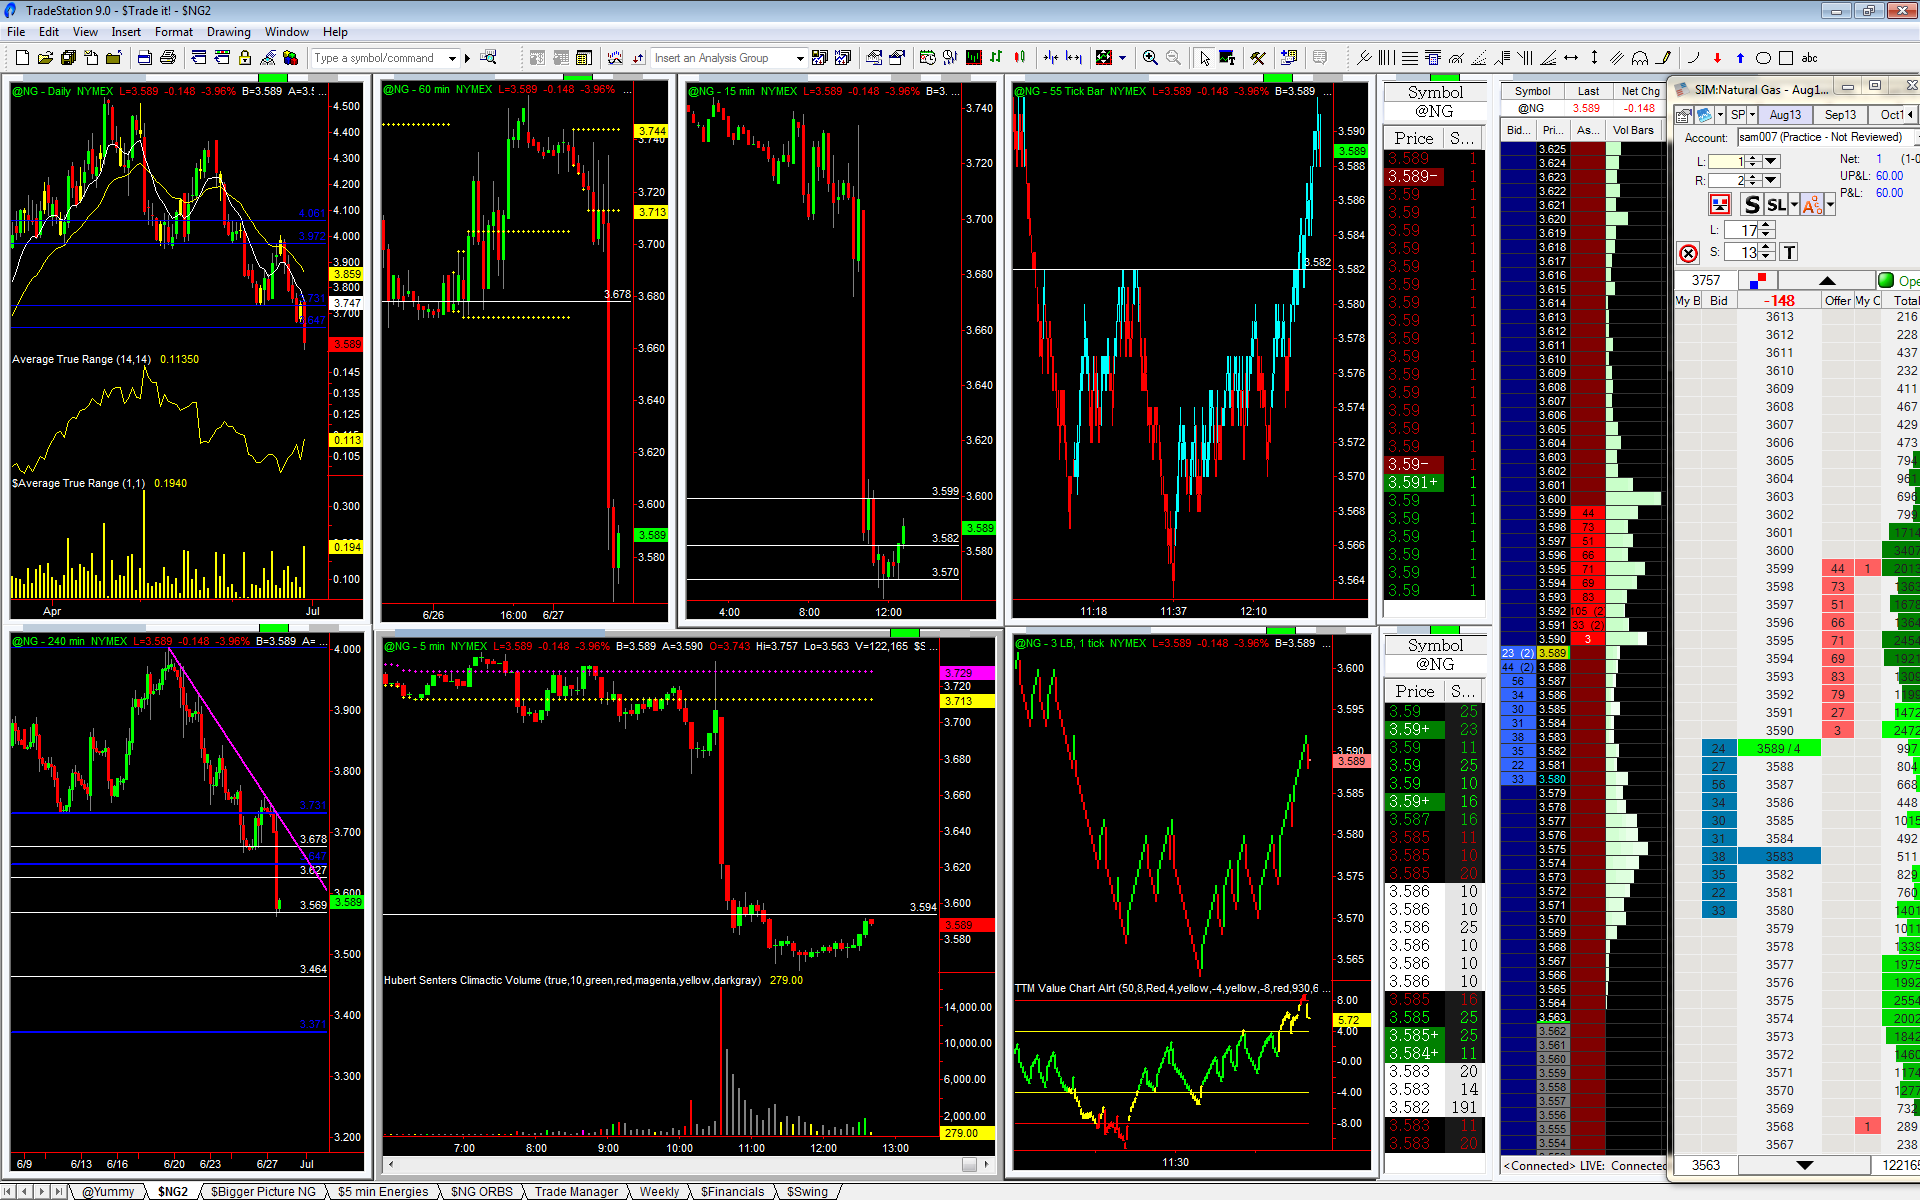The width and height of the screenshot is (1920, 1200).
Task: Open the Drawing menu
Action: coord(229,32)
